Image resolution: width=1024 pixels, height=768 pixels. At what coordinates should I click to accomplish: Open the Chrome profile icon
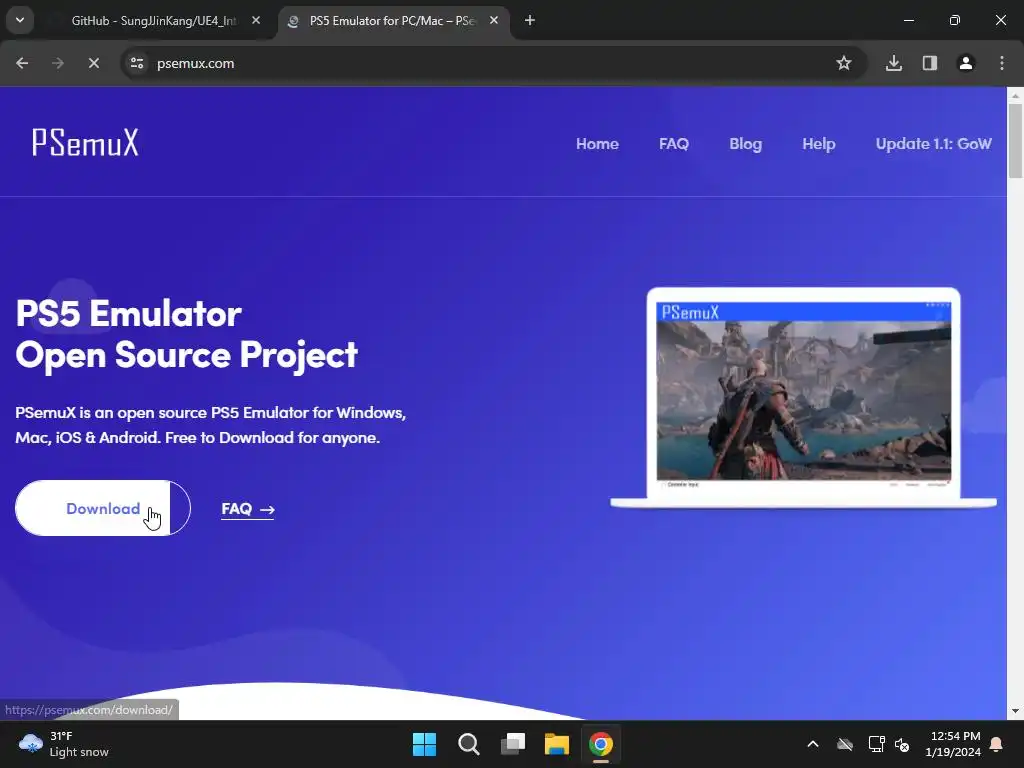(x=966, y=63)
